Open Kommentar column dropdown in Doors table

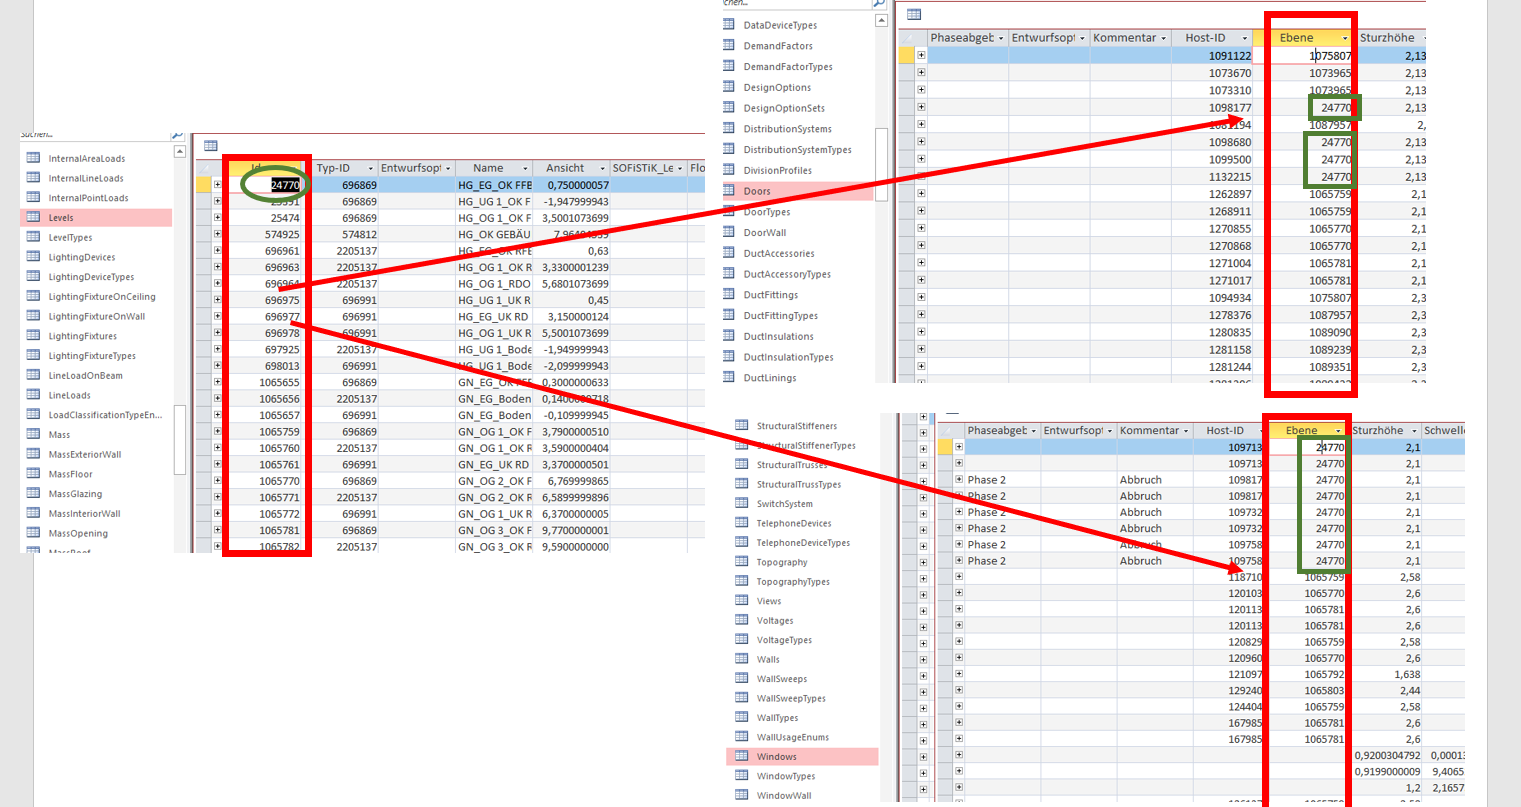click(x=1163, y=38)
